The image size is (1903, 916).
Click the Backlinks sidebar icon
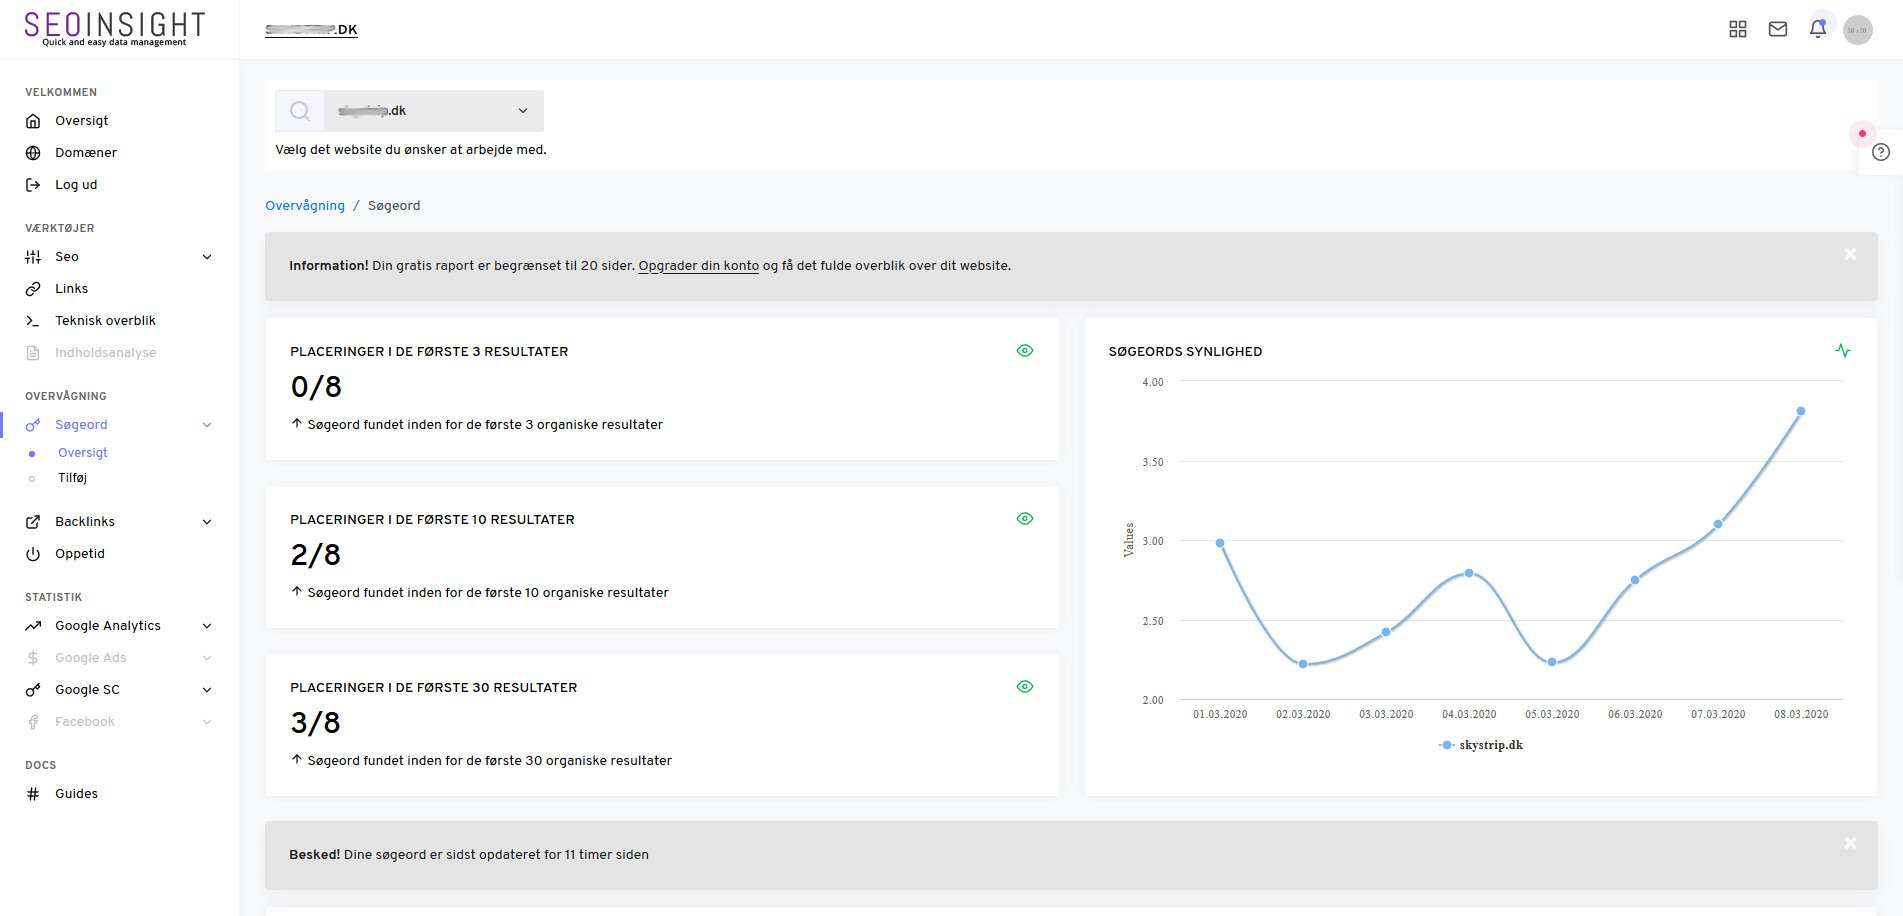coord(33,521)
